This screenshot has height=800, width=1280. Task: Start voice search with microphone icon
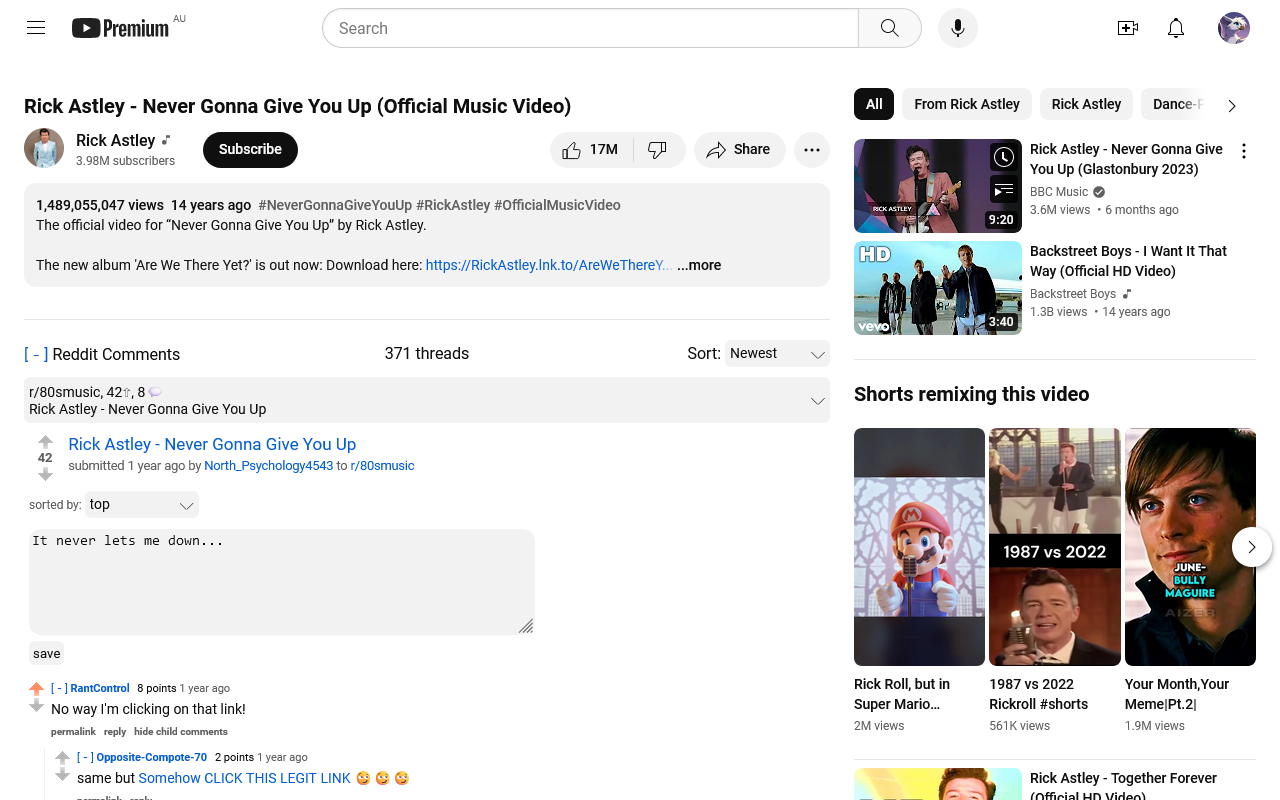(x=958, y=28)
